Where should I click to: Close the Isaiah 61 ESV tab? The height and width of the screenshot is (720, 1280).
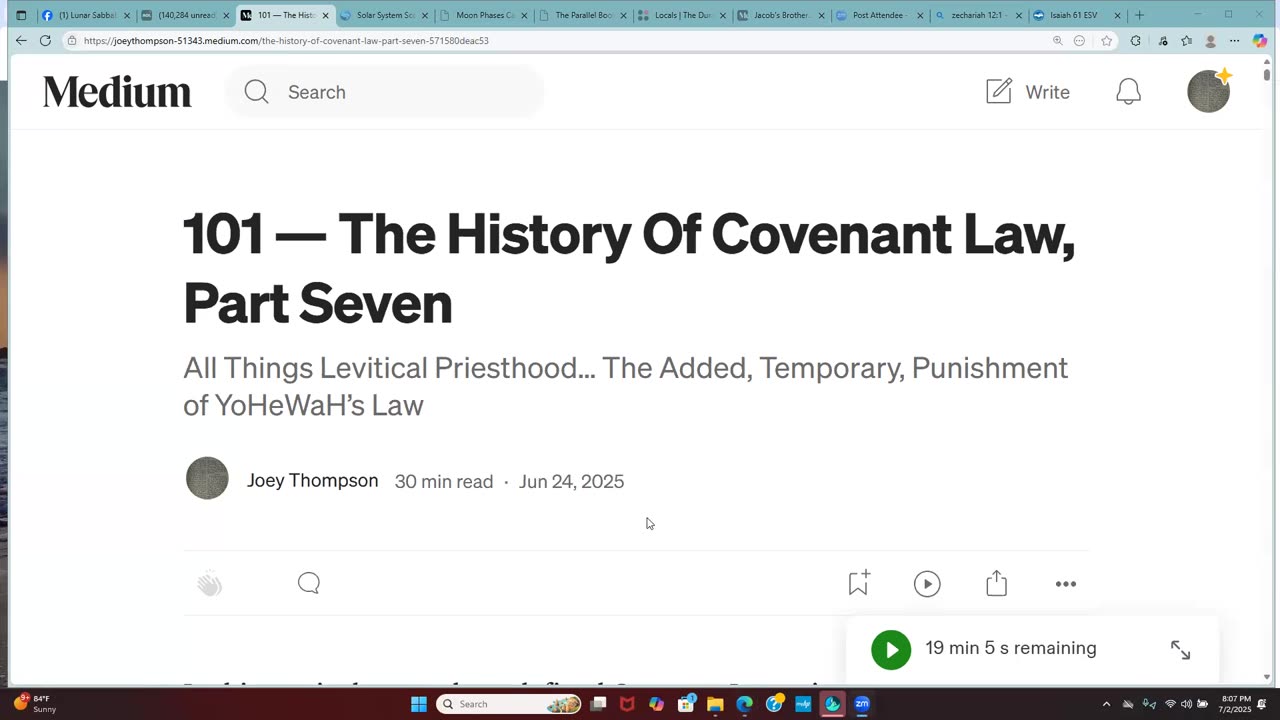pos(1117,15)
